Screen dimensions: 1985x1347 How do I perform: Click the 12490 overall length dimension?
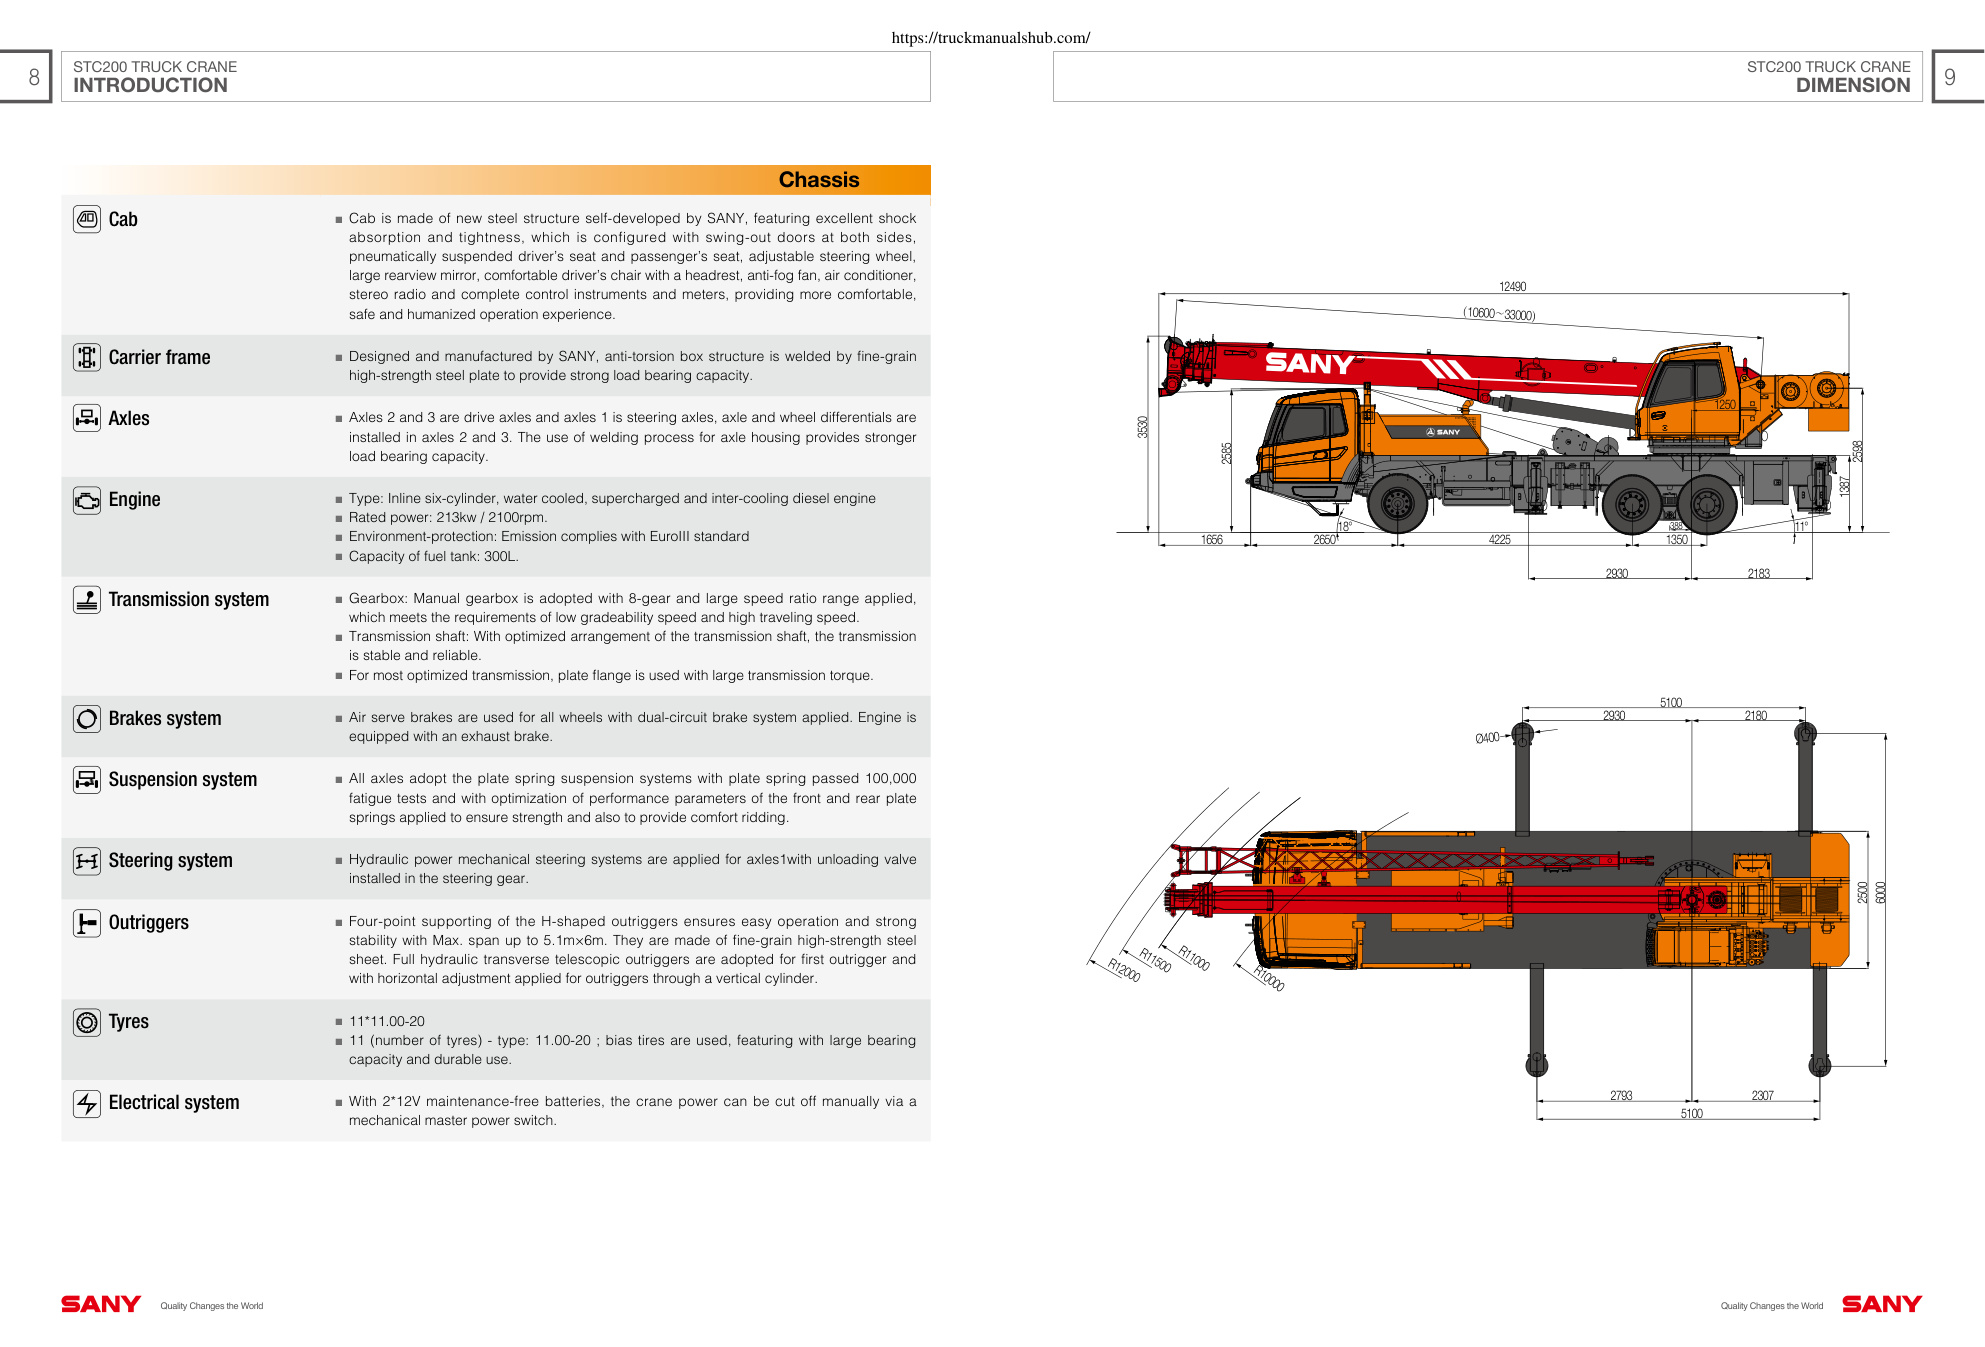pos(1512,287)
